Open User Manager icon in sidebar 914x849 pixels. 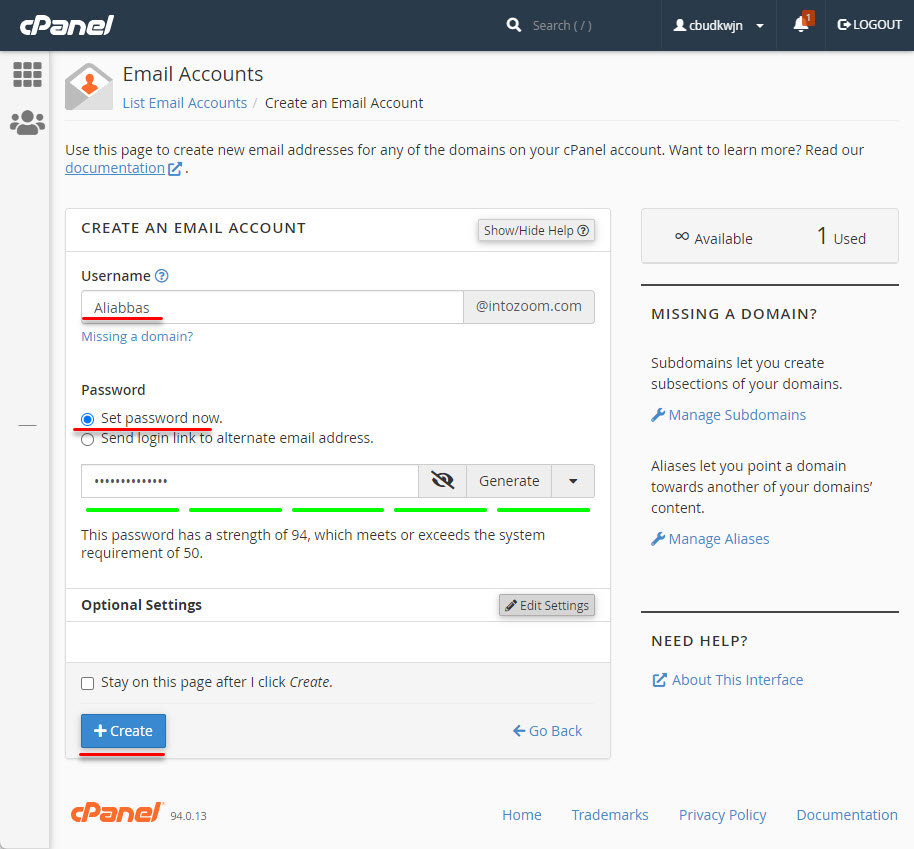pyautogui.click(x=27, y=122)
